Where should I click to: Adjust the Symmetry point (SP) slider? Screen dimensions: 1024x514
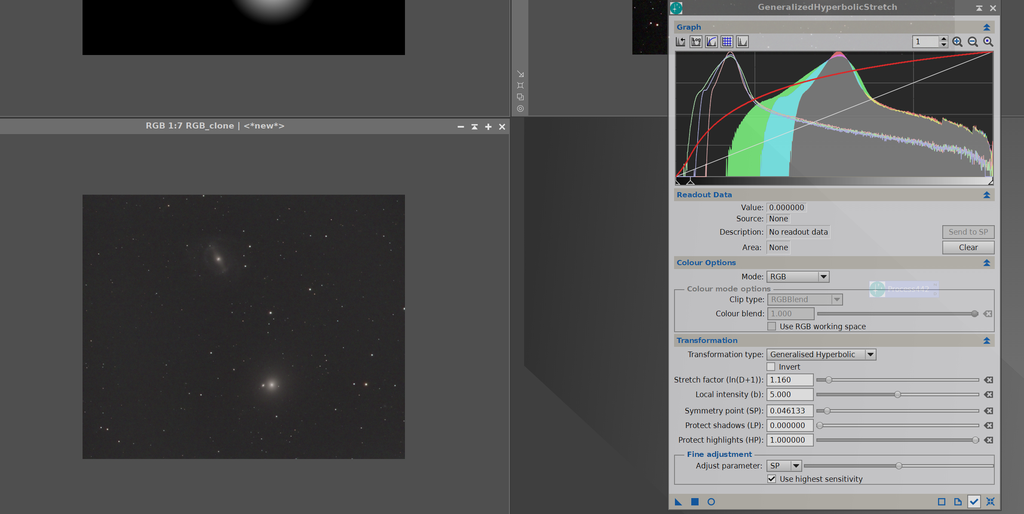tap(898, 411)
